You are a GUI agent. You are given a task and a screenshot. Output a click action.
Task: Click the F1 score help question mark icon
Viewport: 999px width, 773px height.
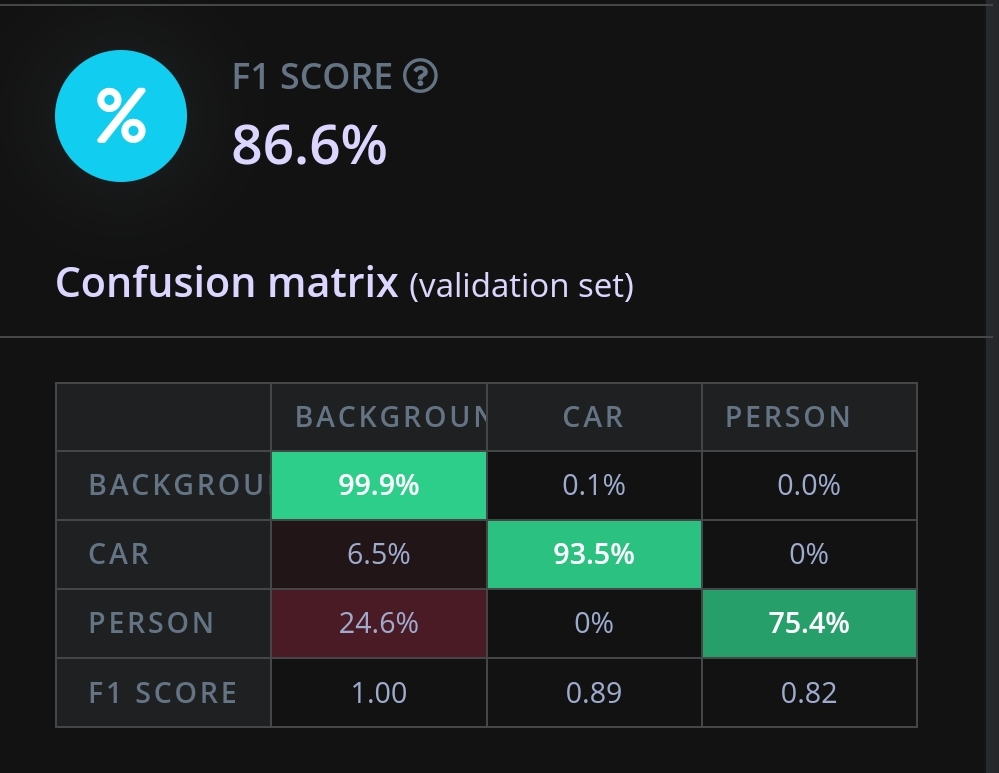[420, 77]
